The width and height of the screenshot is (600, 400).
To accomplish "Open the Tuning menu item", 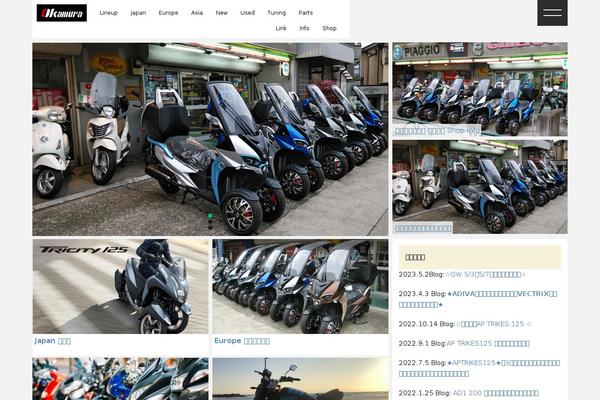I will click(277, 13).
